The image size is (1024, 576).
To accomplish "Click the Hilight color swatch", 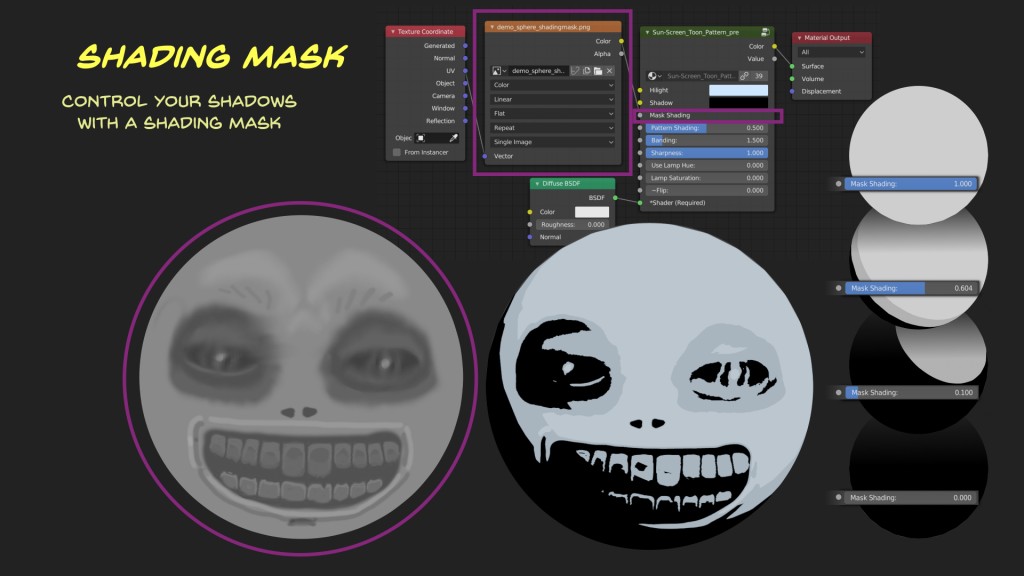I will (738, 90).
